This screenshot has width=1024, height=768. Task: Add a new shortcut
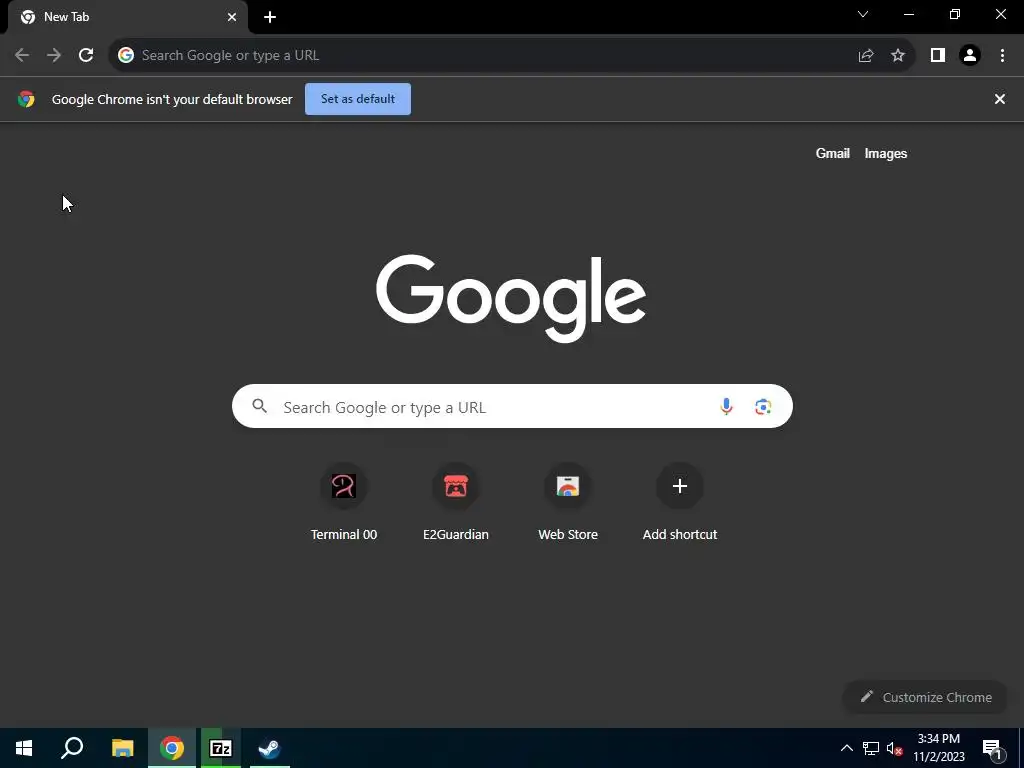click(680, 504)
